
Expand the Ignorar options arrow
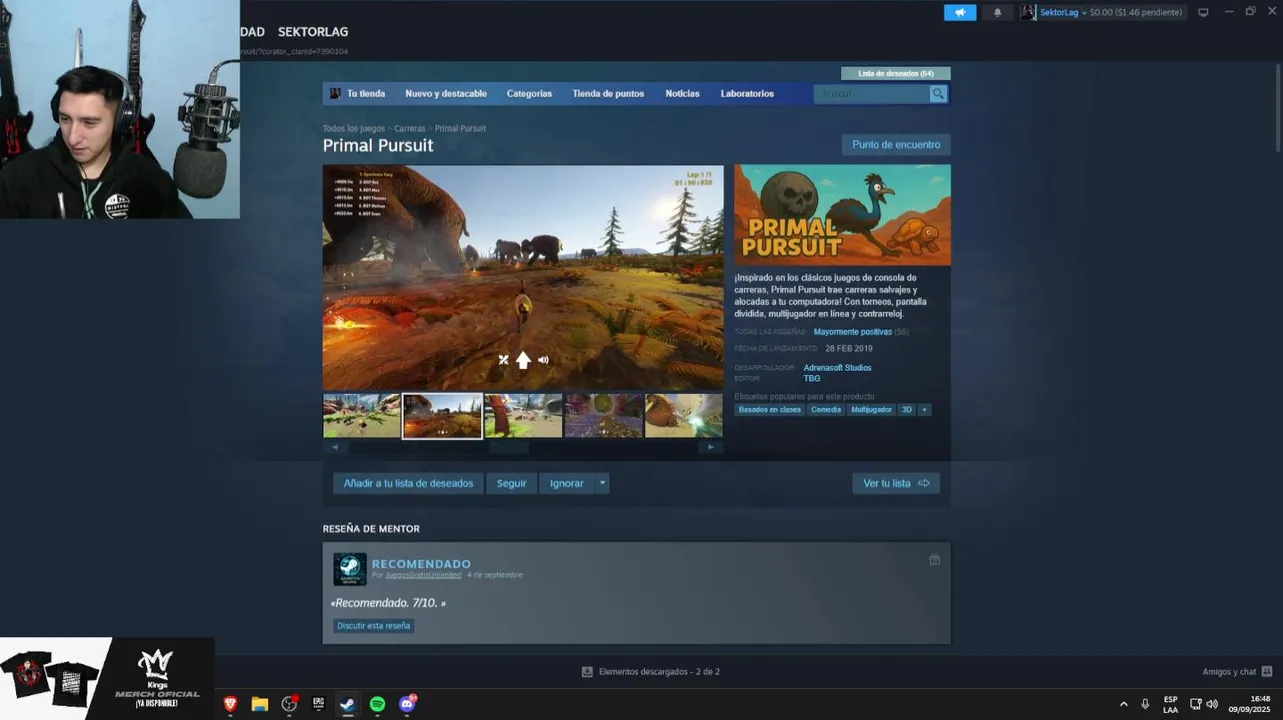pos(602,483)
